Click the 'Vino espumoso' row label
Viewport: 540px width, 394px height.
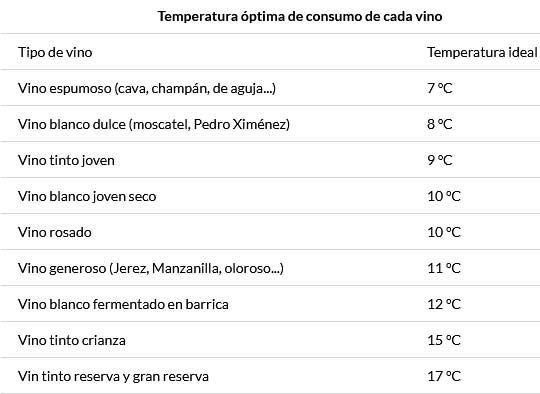147,89
